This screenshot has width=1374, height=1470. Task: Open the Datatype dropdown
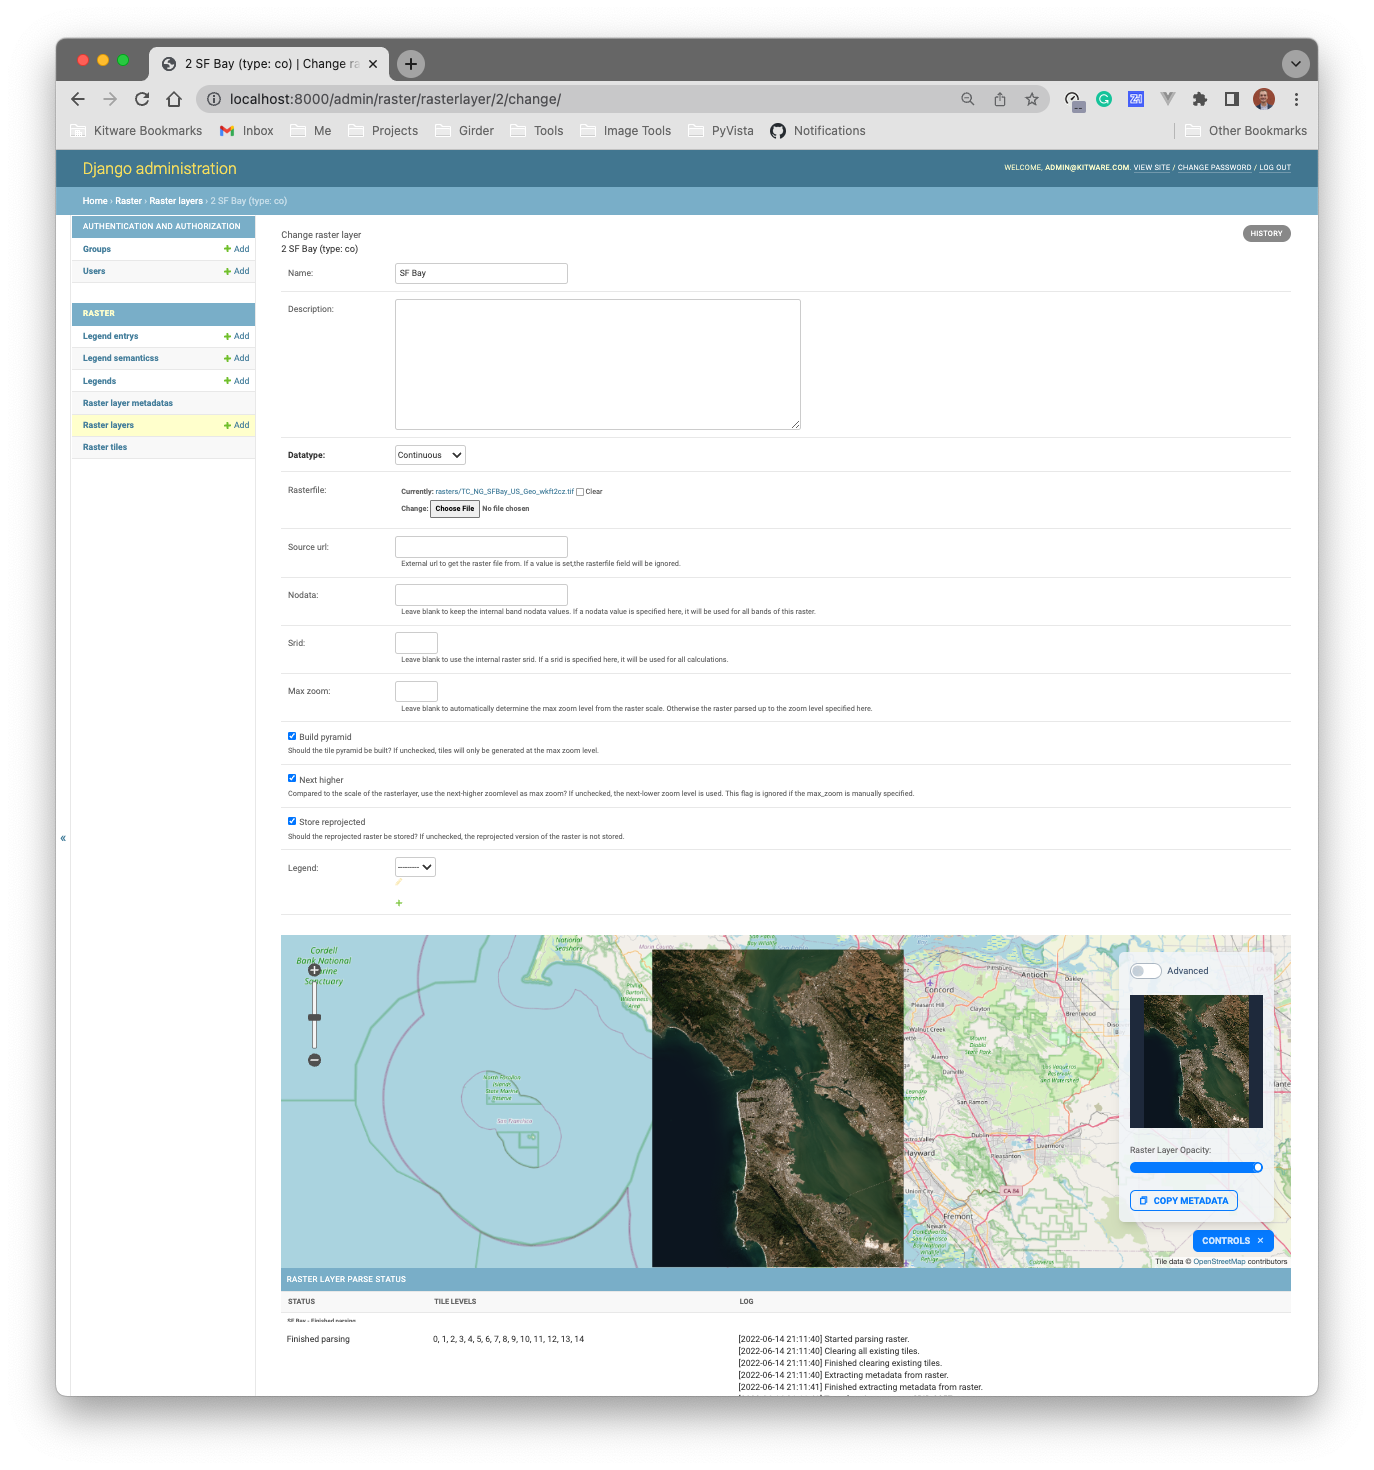click(431, 455)
